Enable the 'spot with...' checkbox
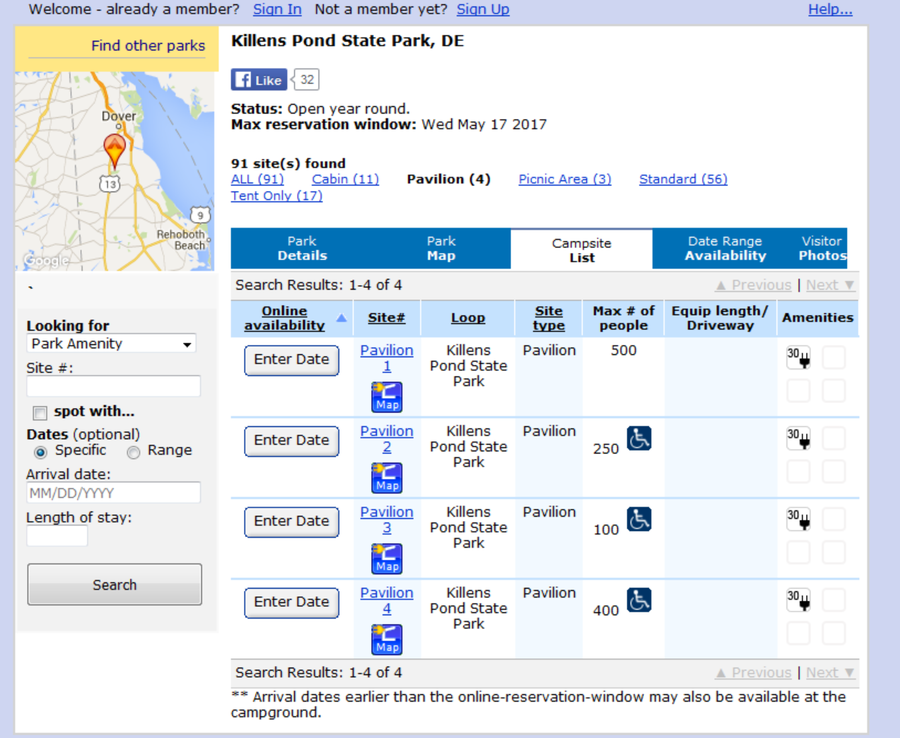 (x=40, y=413)
